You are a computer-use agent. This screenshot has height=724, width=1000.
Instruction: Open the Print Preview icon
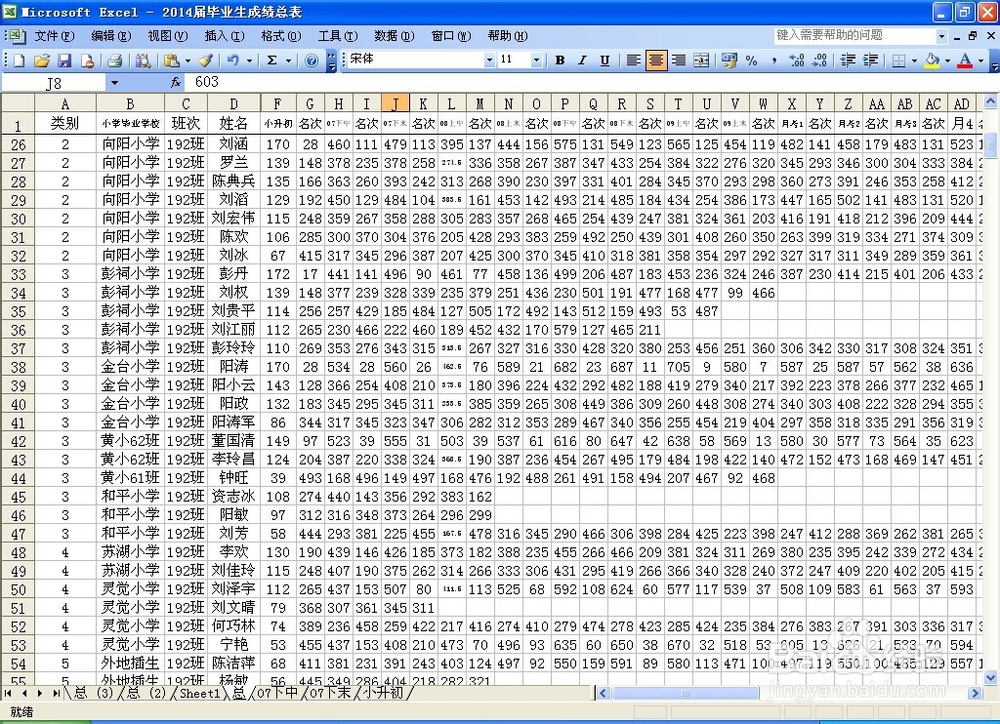143,60
